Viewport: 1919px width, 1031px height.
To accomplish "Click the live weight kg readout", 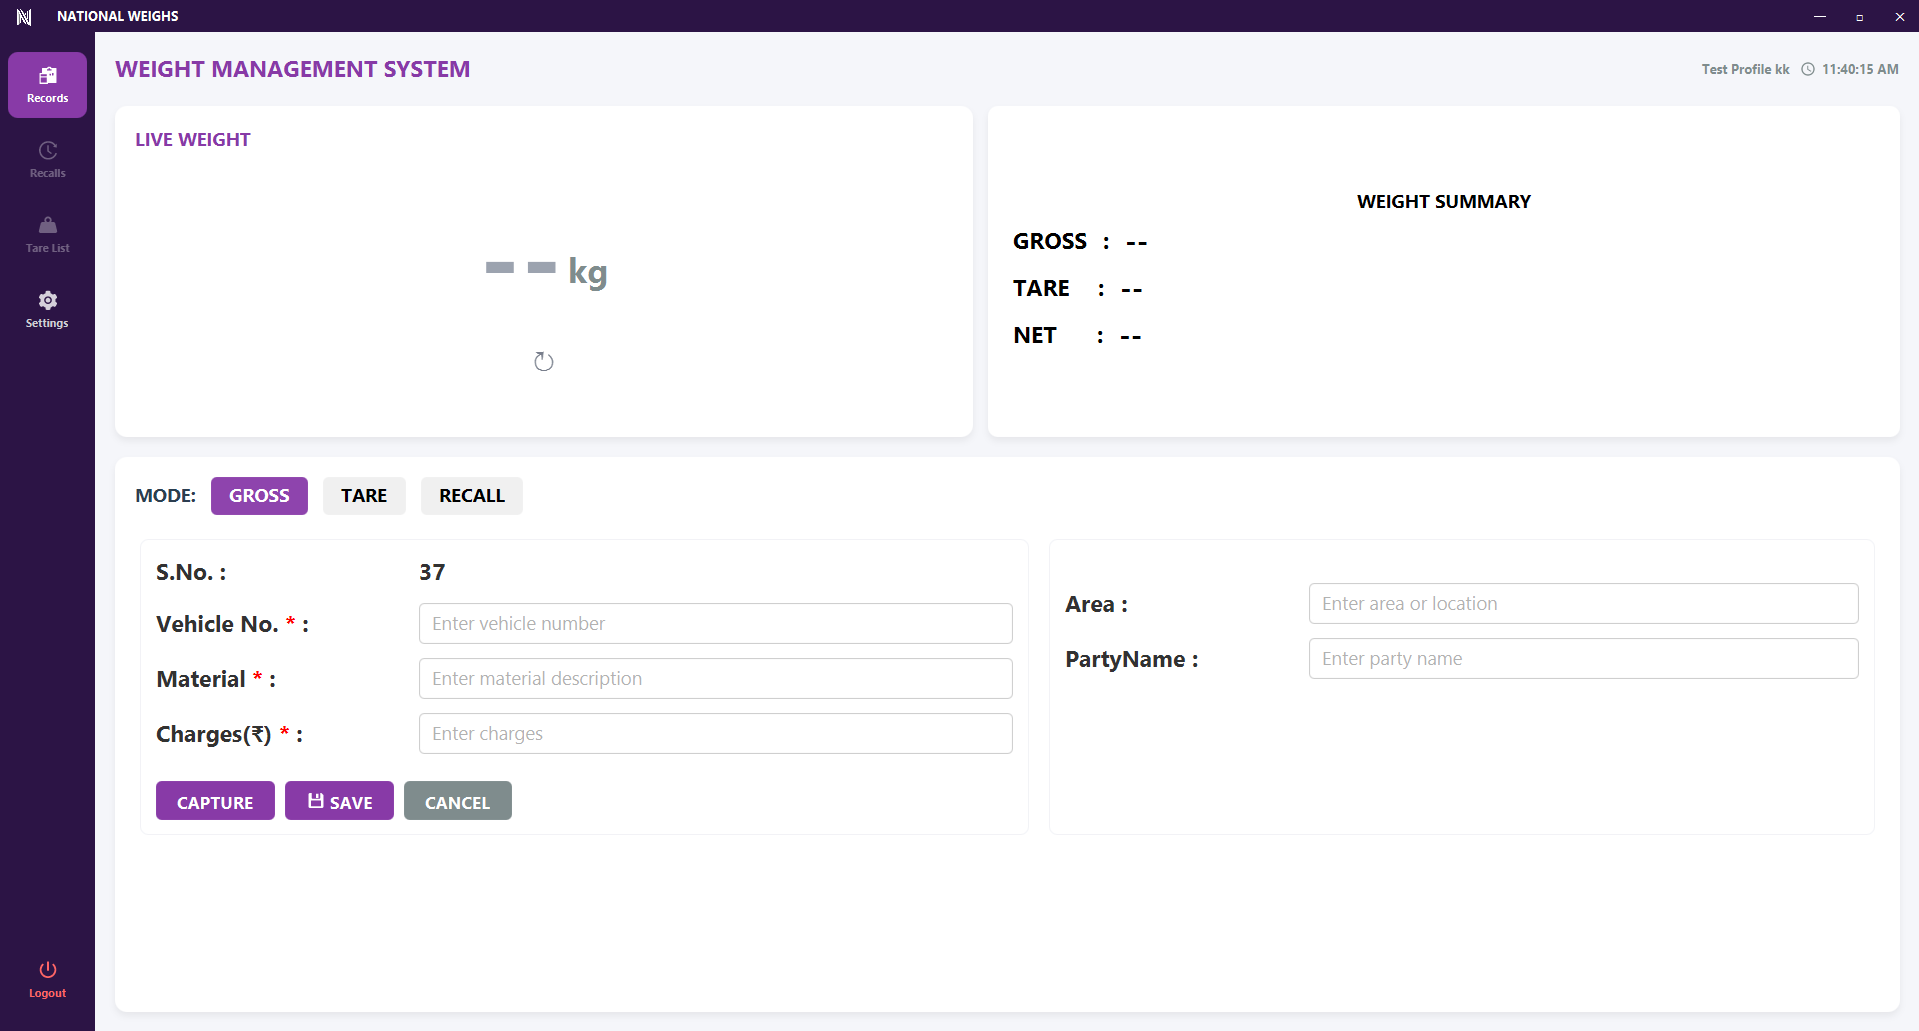I will (x=546, y=270).
